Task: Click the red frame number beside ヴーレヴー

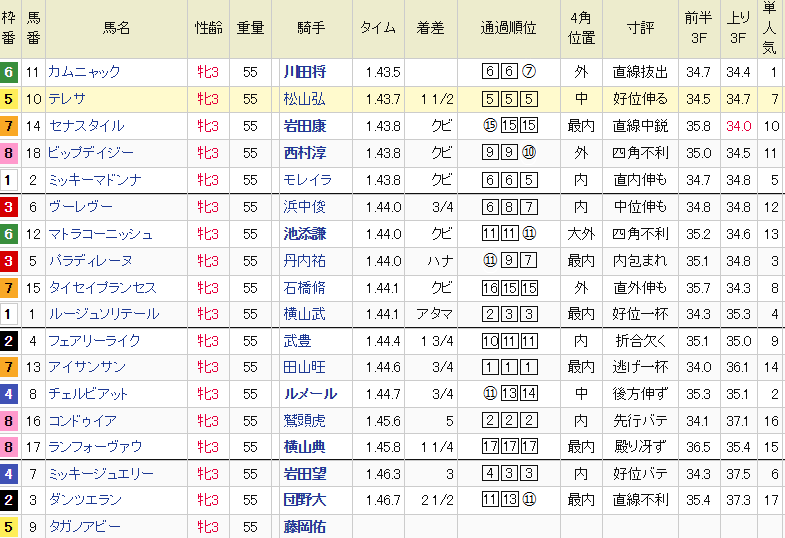Action: (9, 207)
